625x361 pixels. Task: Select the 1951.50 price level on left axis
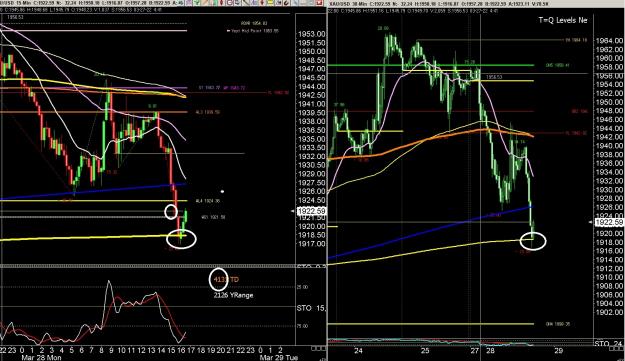pos(312,43)
